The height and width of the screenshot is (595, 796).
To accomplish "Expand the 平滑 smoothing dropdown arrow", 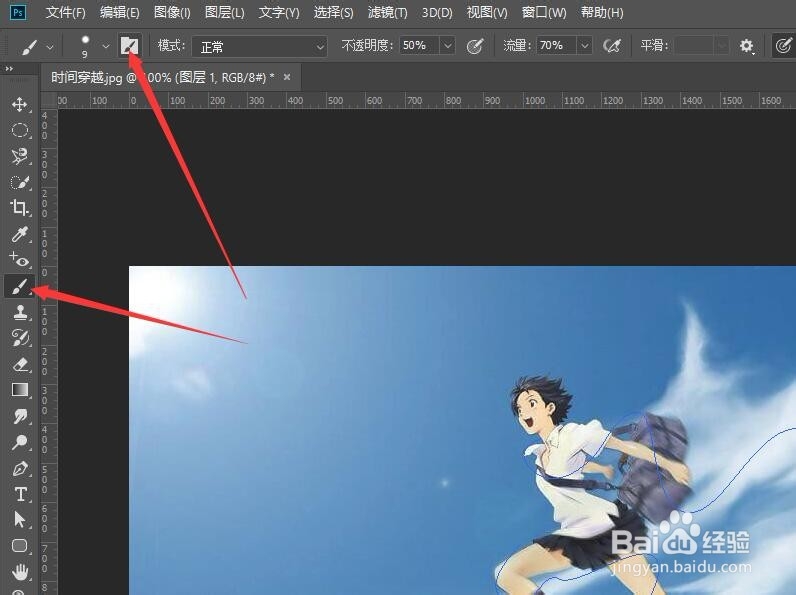I will 721,46.
